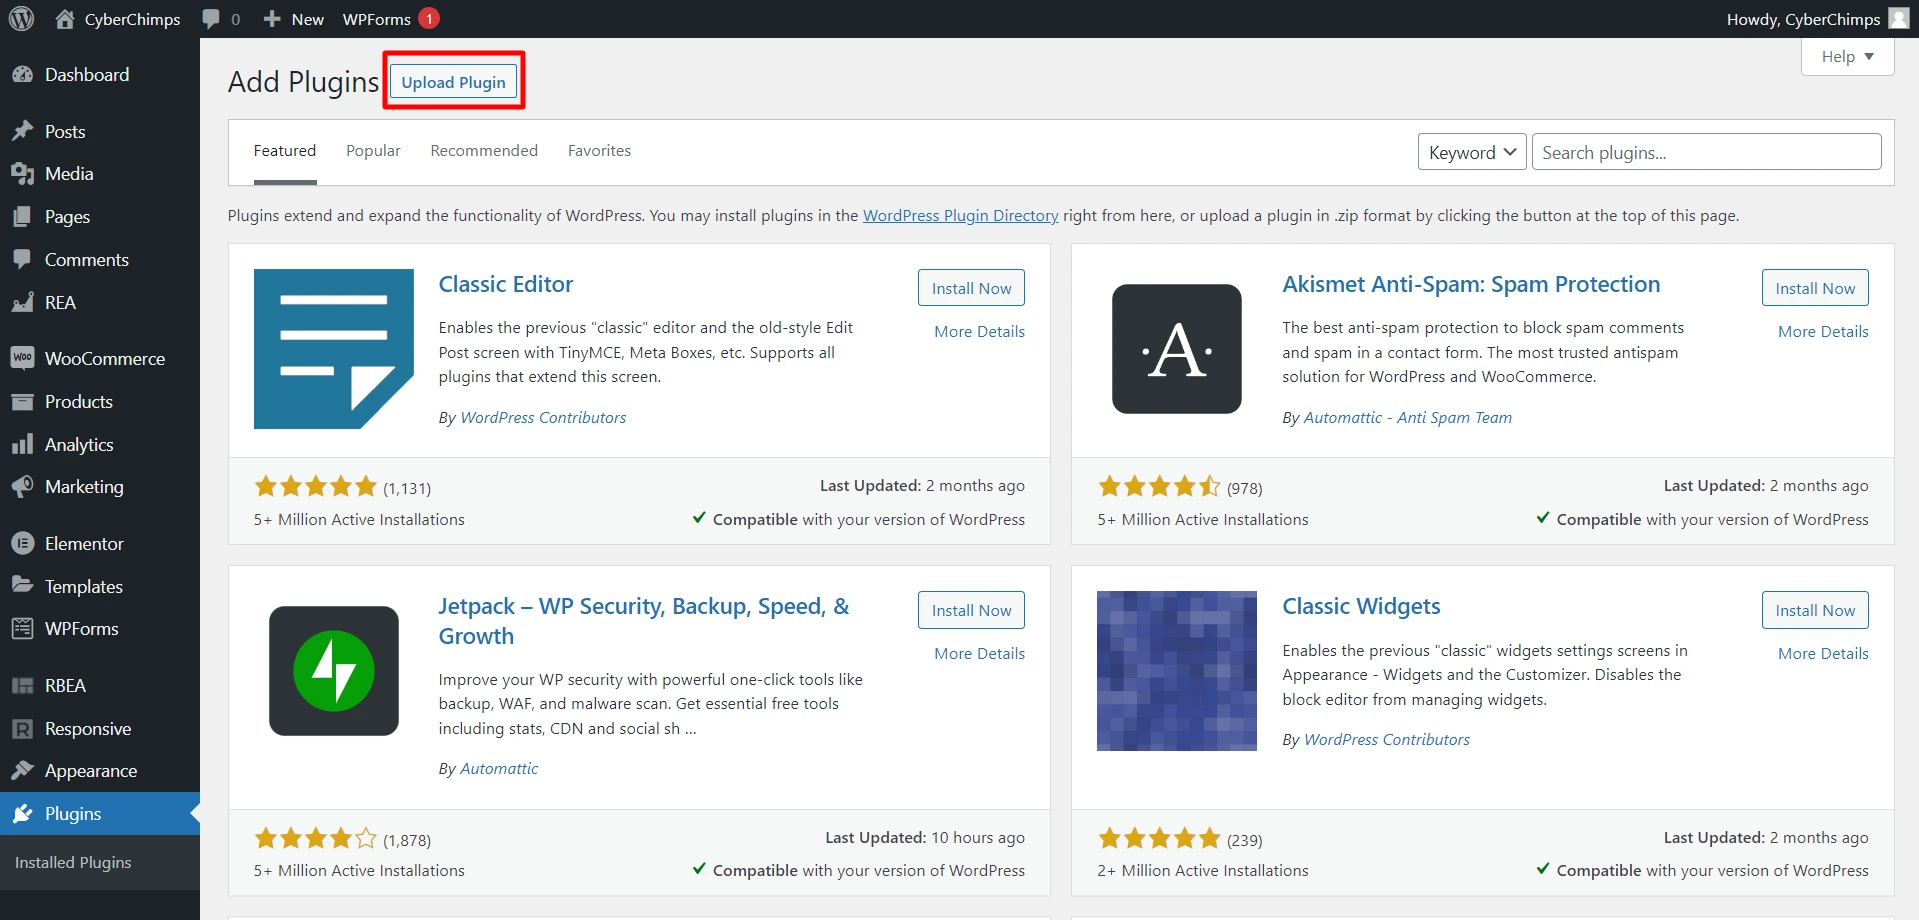Click the RBEA icon in sidebar

point(22,686)
